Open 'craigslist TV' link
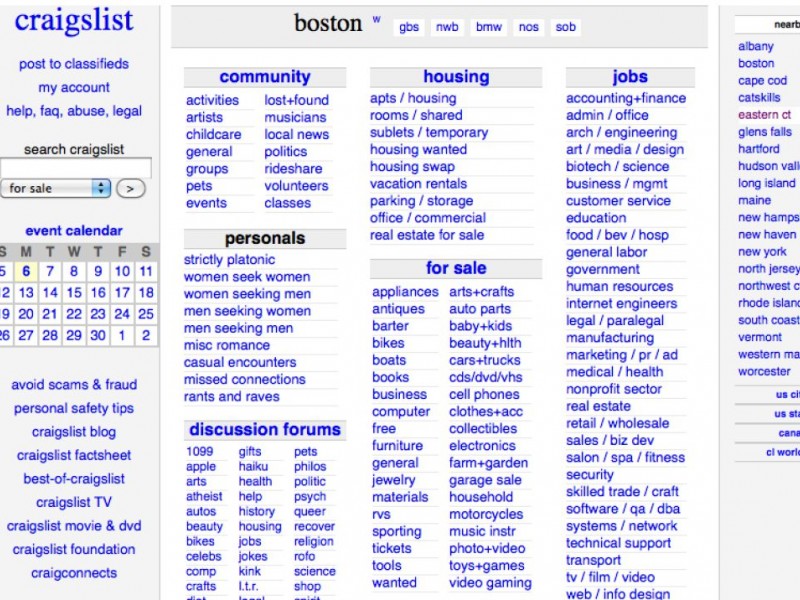Viewport: 800px width, 600px height. 74,503
